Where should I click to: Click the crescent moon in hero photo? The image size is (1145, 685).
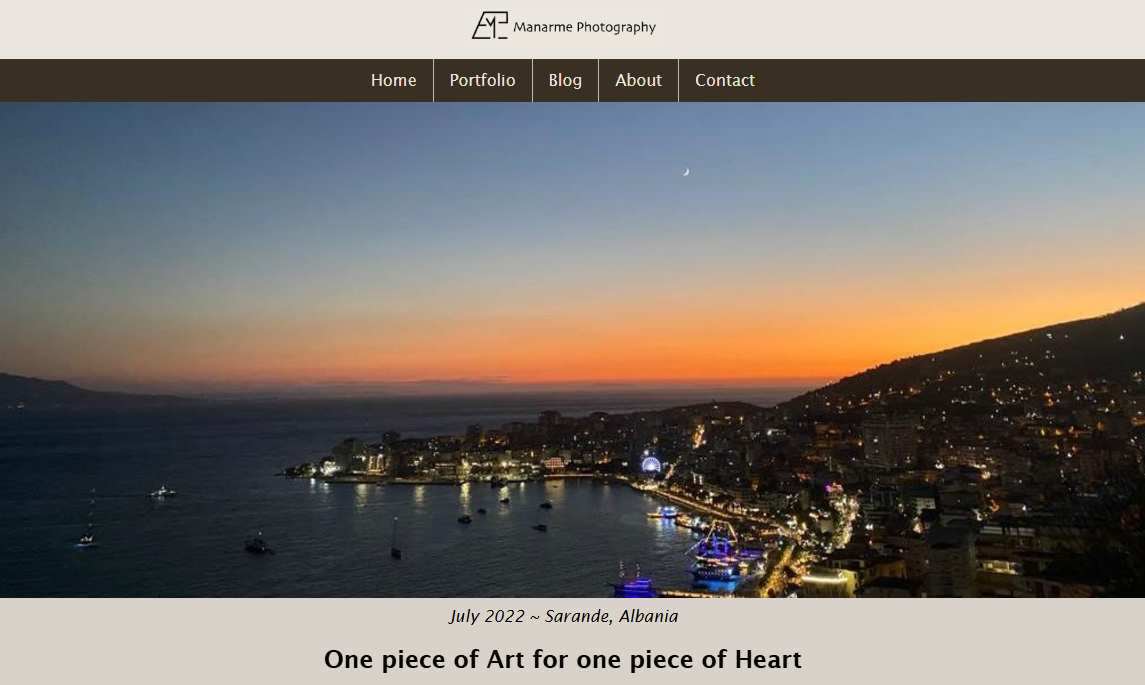(x=686, y=172)
